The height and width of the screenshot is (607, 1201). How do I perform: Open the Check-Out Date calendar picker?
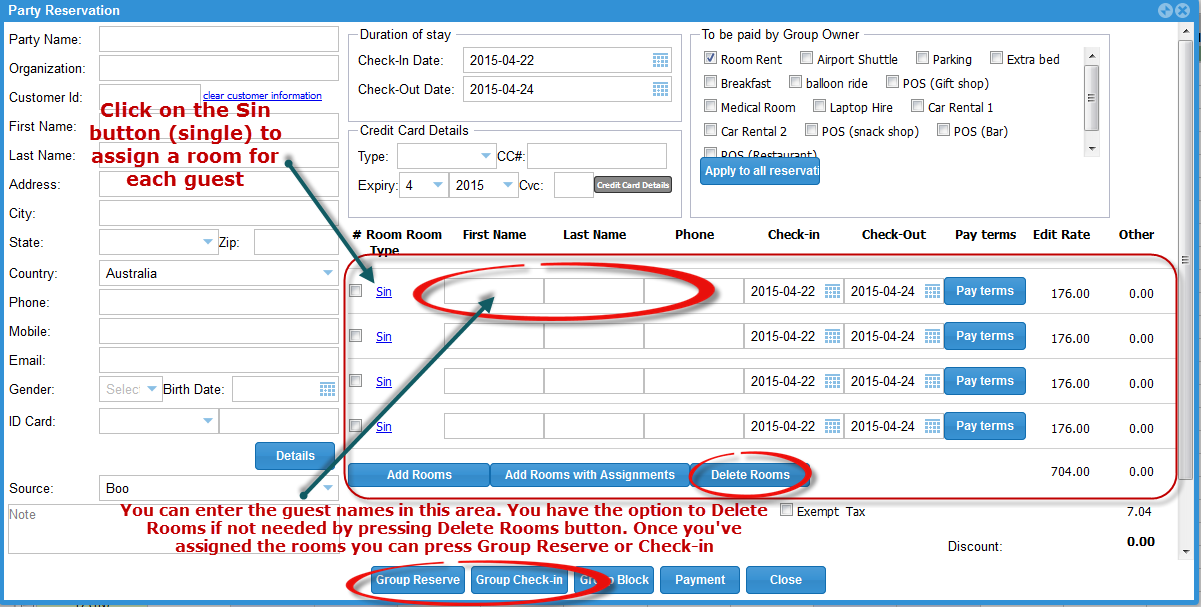(x=660, y=89)
